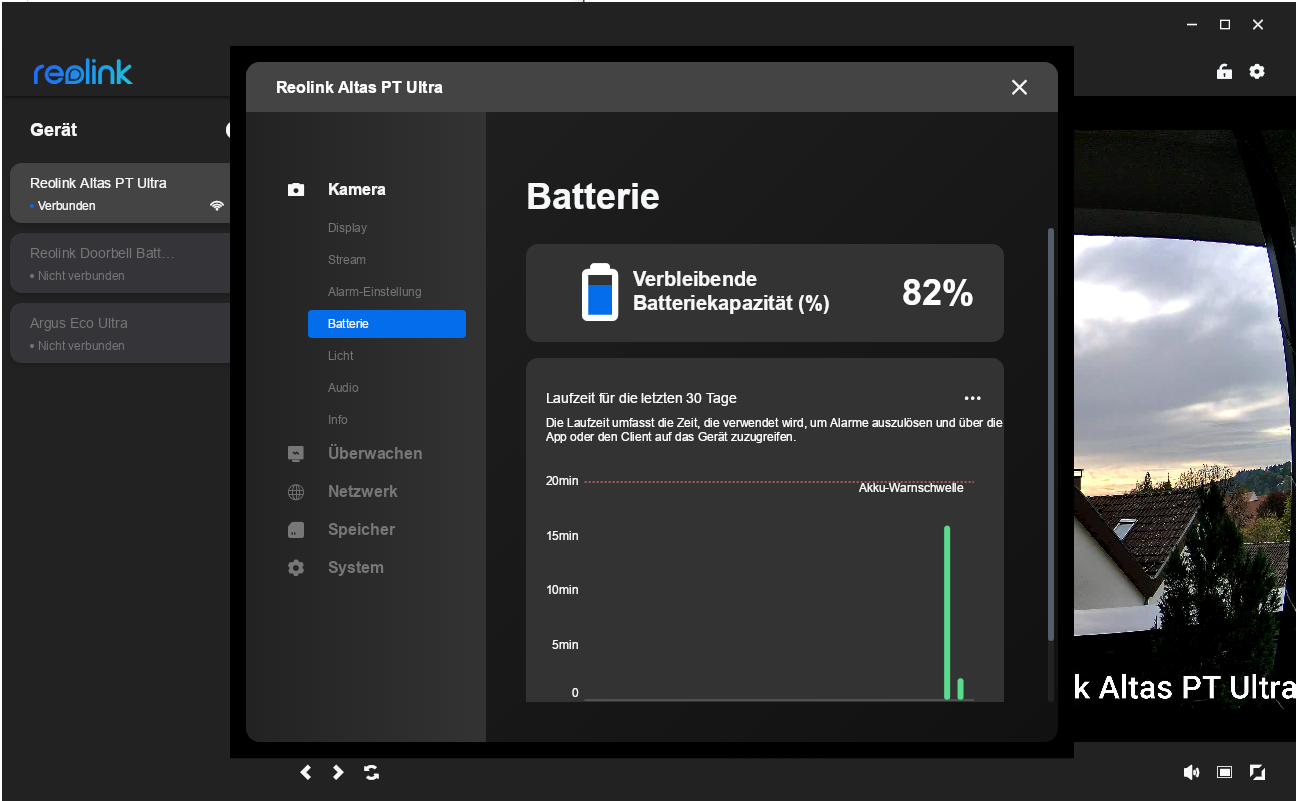Click the refresh cycle icon
Viewport: 1296px width, 801px height.
point(372,772)
